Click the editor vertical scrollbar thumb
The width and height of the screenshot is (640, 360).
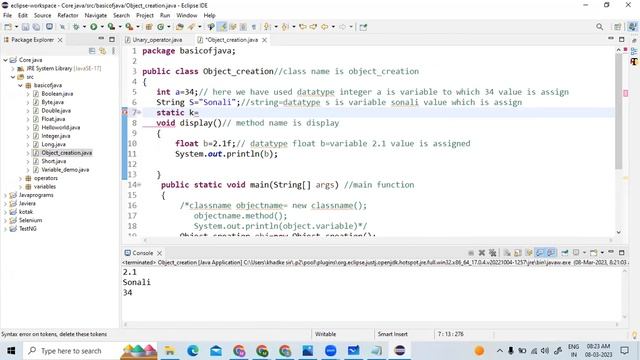point(619,111)
